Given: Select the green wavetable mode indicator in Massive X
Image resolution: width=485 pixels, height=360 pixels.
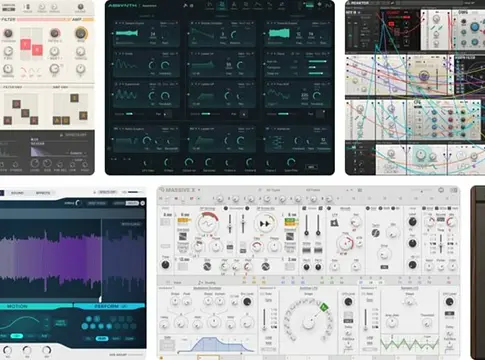Looking at the screenshot, I should coord(290,221).
